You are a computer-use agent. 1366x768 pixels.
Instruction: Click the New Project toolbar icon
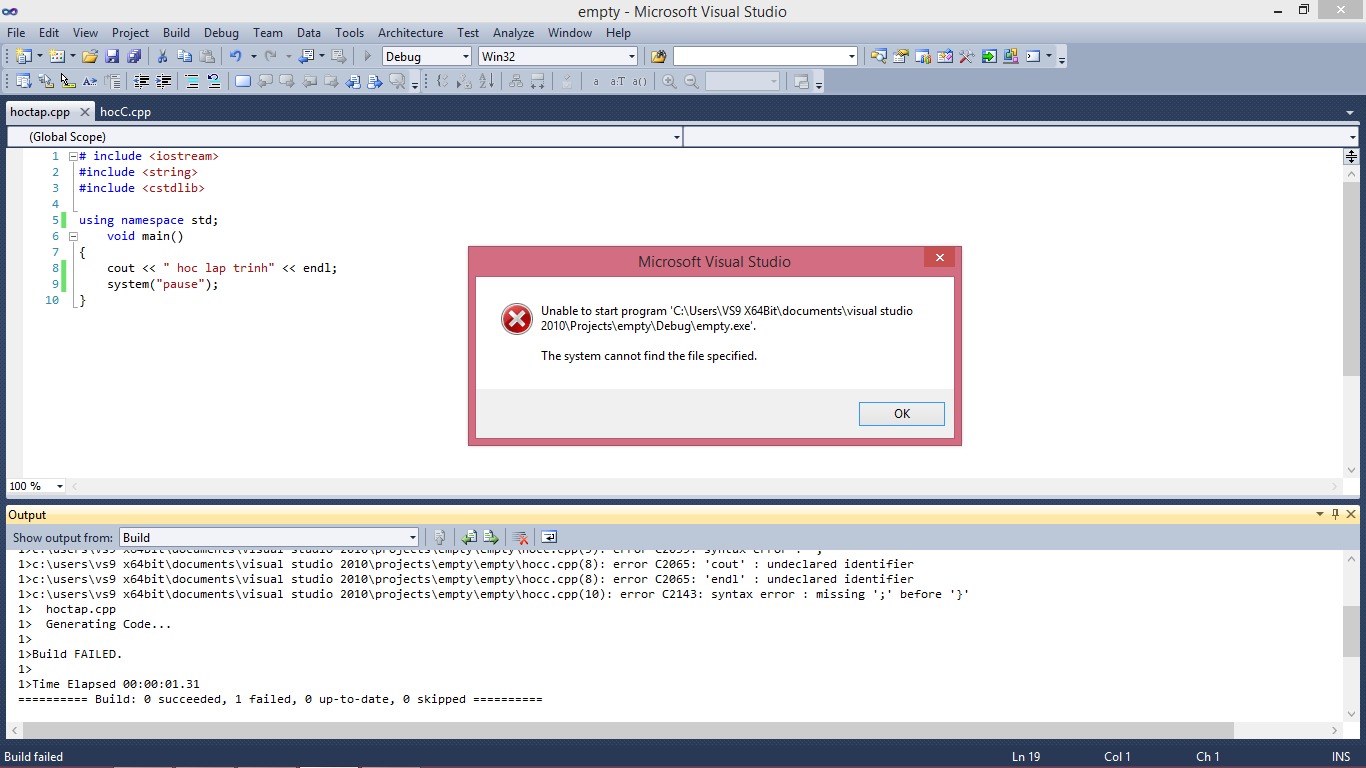pos(23,56)
